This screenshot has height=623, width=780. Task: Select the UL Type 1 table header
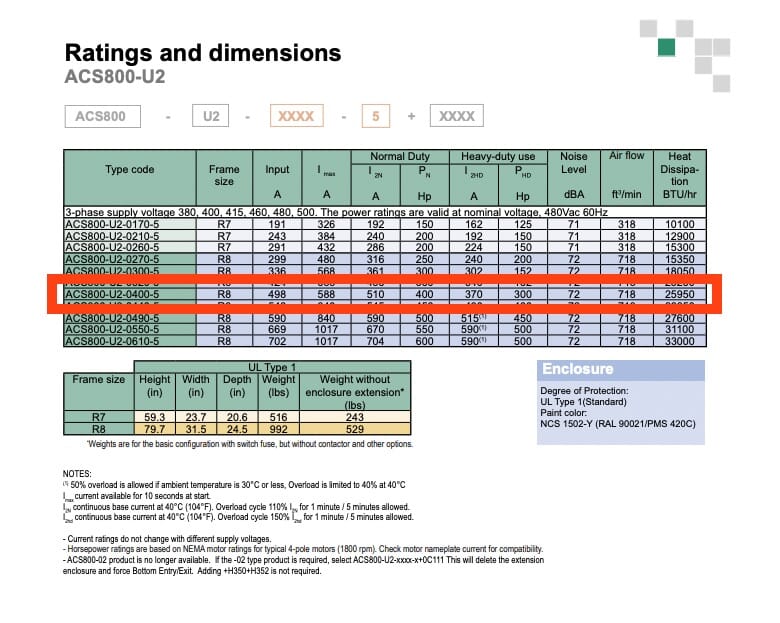pyautogui.click(x=271, y=367)
